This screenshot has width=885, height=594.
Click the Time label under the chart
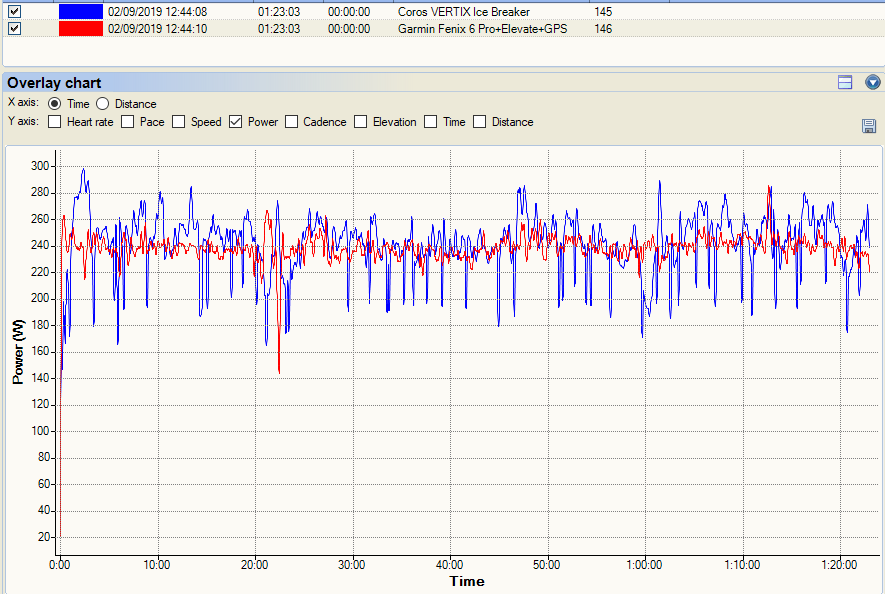click(x=467, y=581)
